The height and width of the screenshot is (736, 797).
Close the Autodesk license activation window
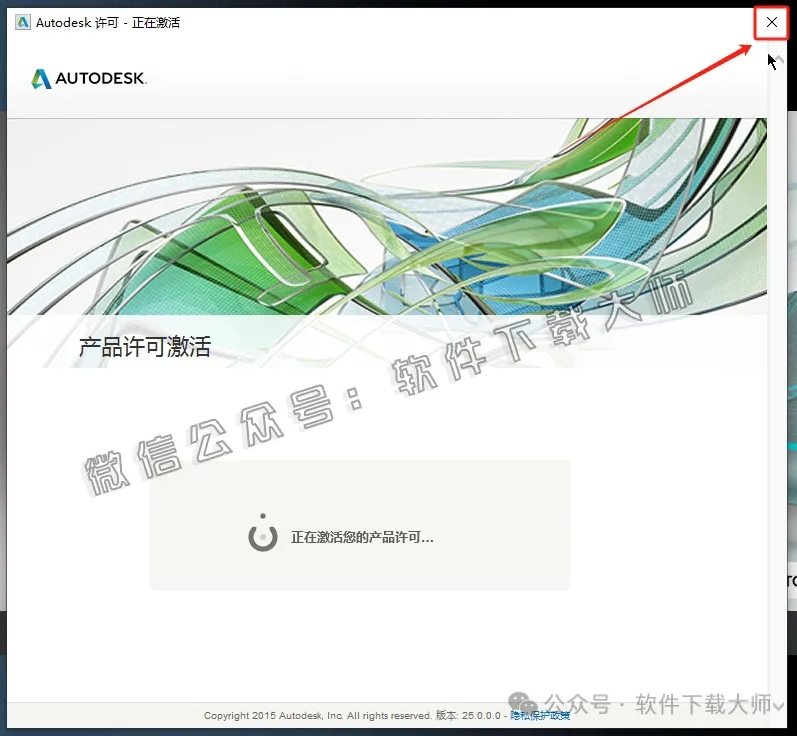[x=771, y=22]
